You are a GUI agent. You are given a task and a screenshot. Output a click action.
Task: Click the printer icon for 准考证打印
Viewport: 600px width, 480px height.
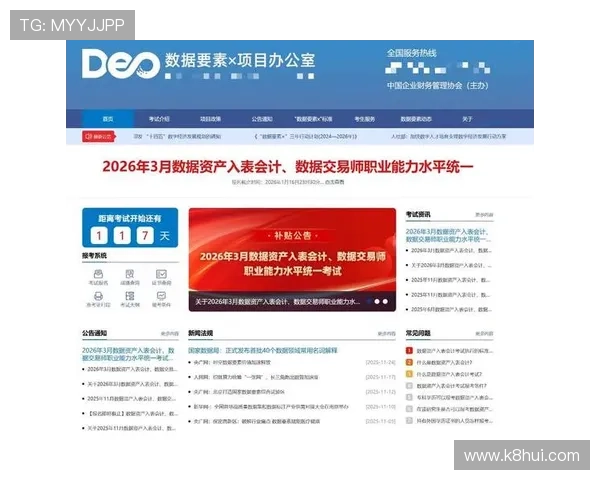click(98, 296)
